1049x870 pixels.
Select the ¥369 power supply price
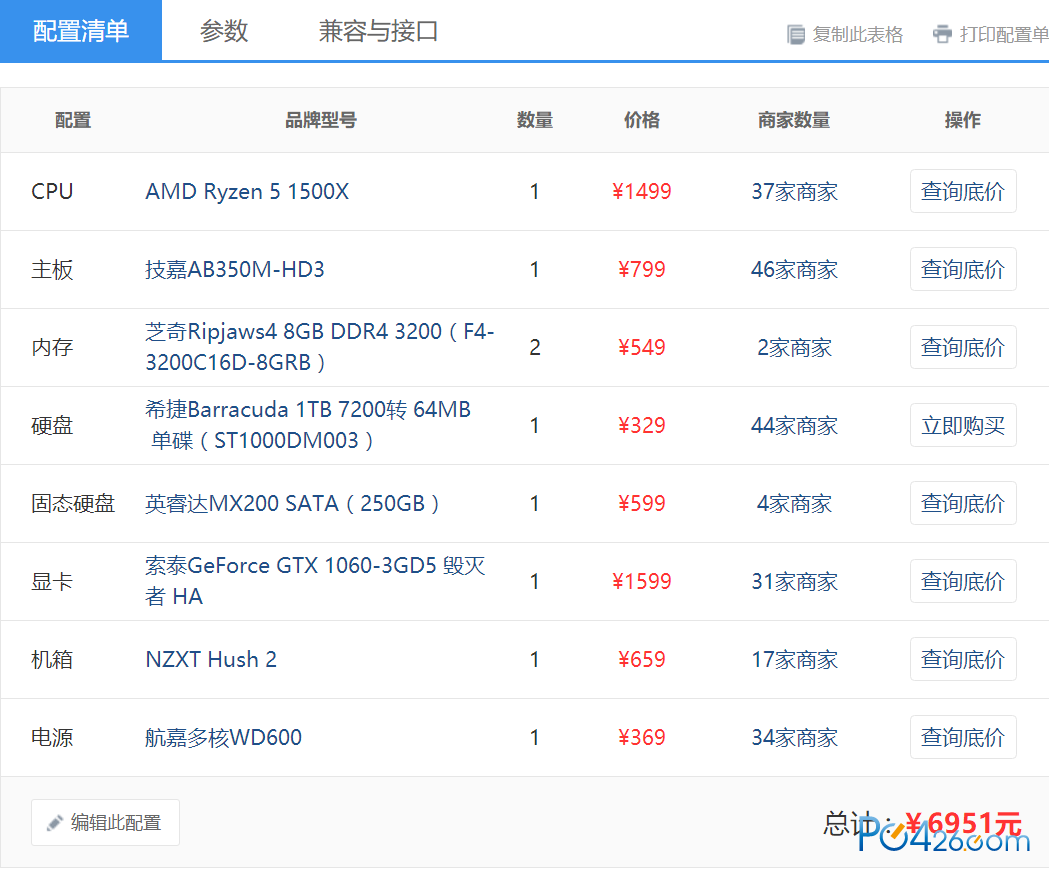click(642, 737)
